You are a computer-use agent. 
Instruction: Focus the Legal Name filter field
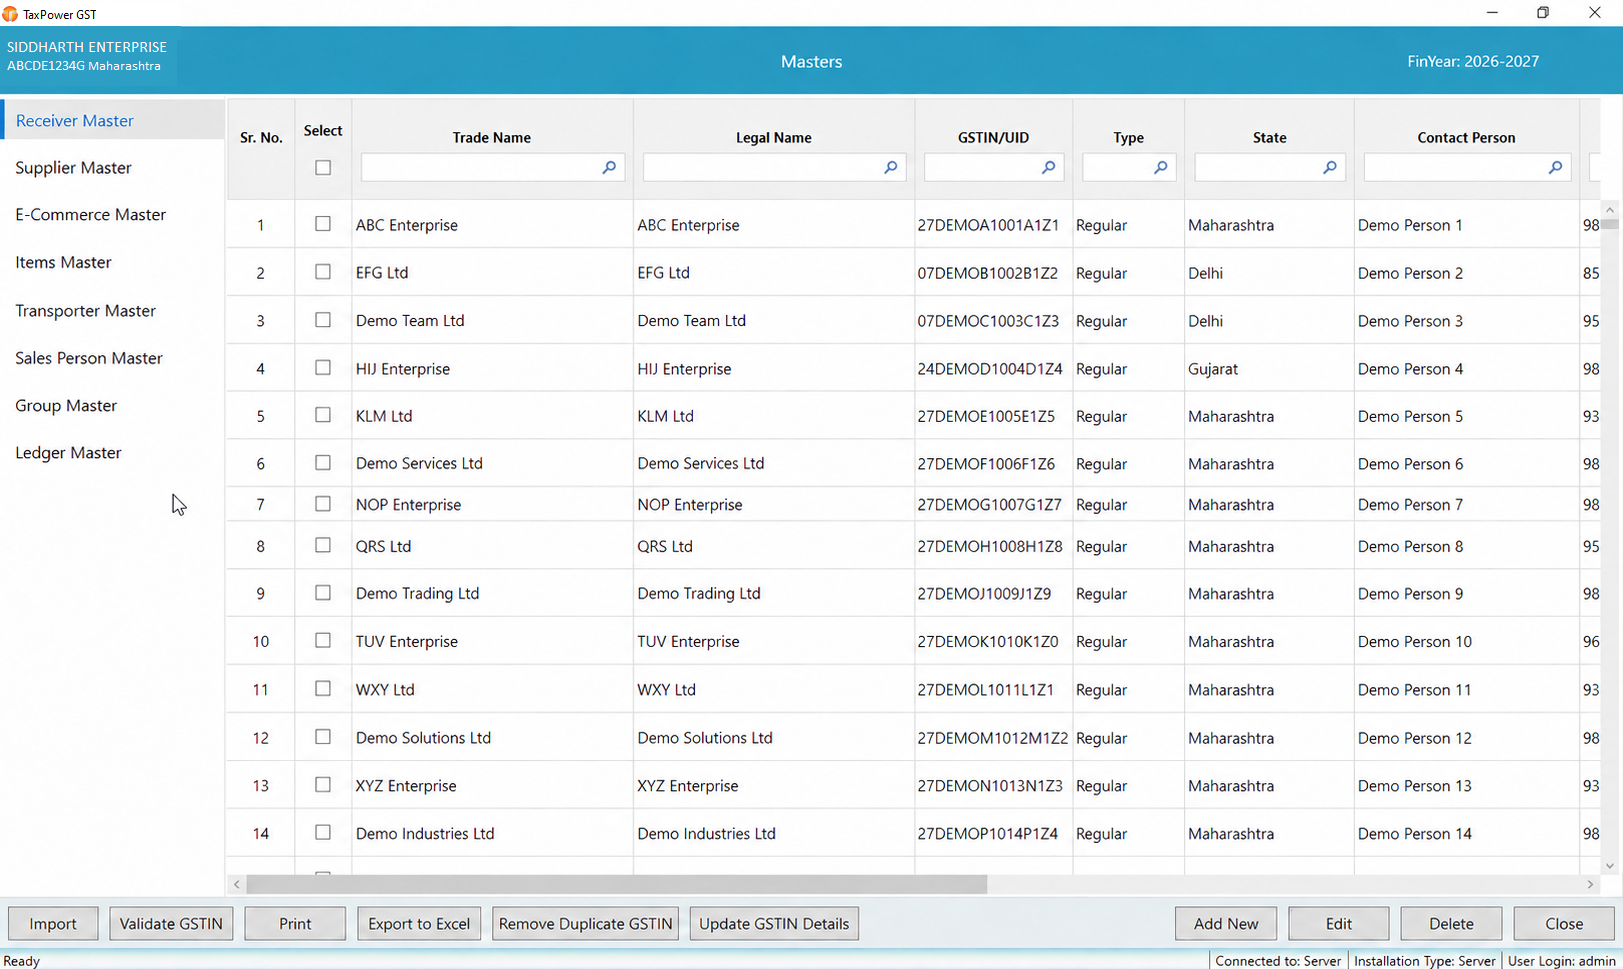click(x=774, y=167)
